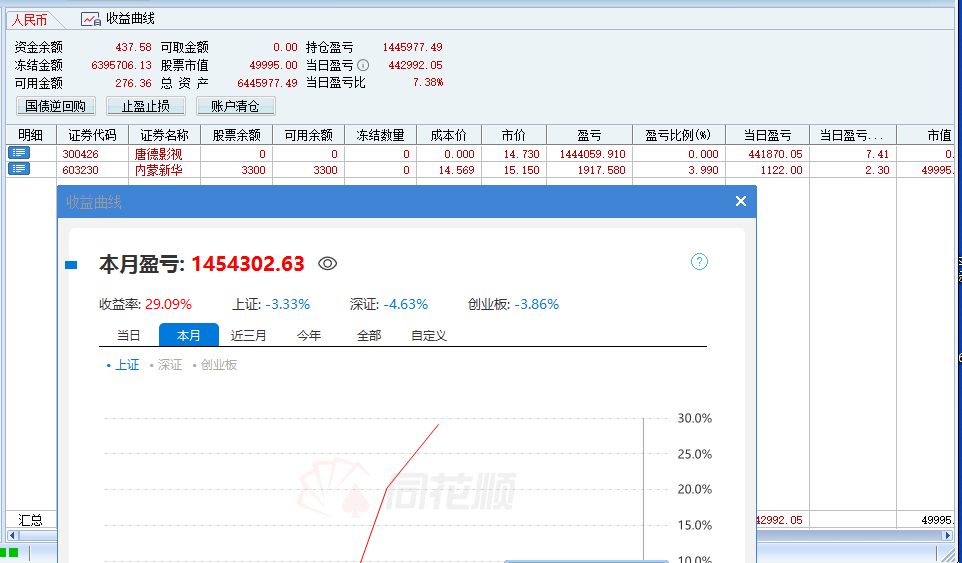962x563 pixels.
Task: Click the 国债逆回购 button
Action: click(56, 106)
